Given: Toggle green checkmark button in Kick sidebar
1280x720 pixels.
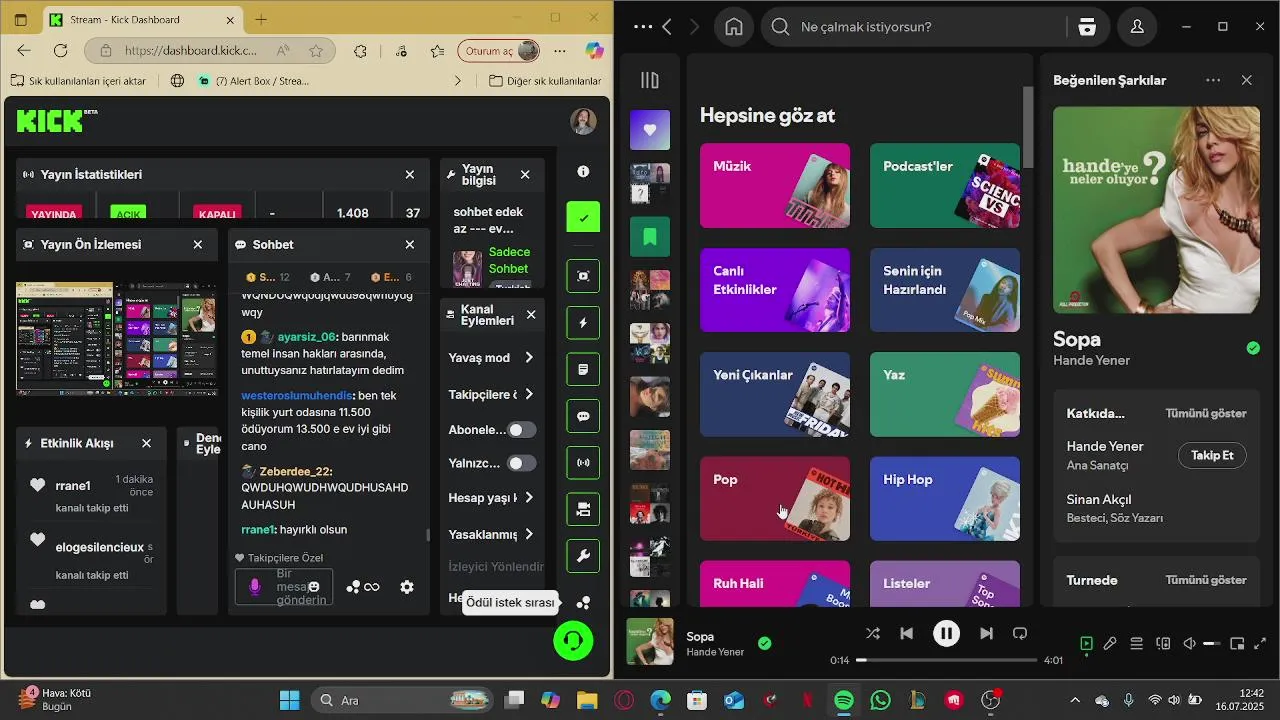Looking at the screenshot, I should pos(583,217).
